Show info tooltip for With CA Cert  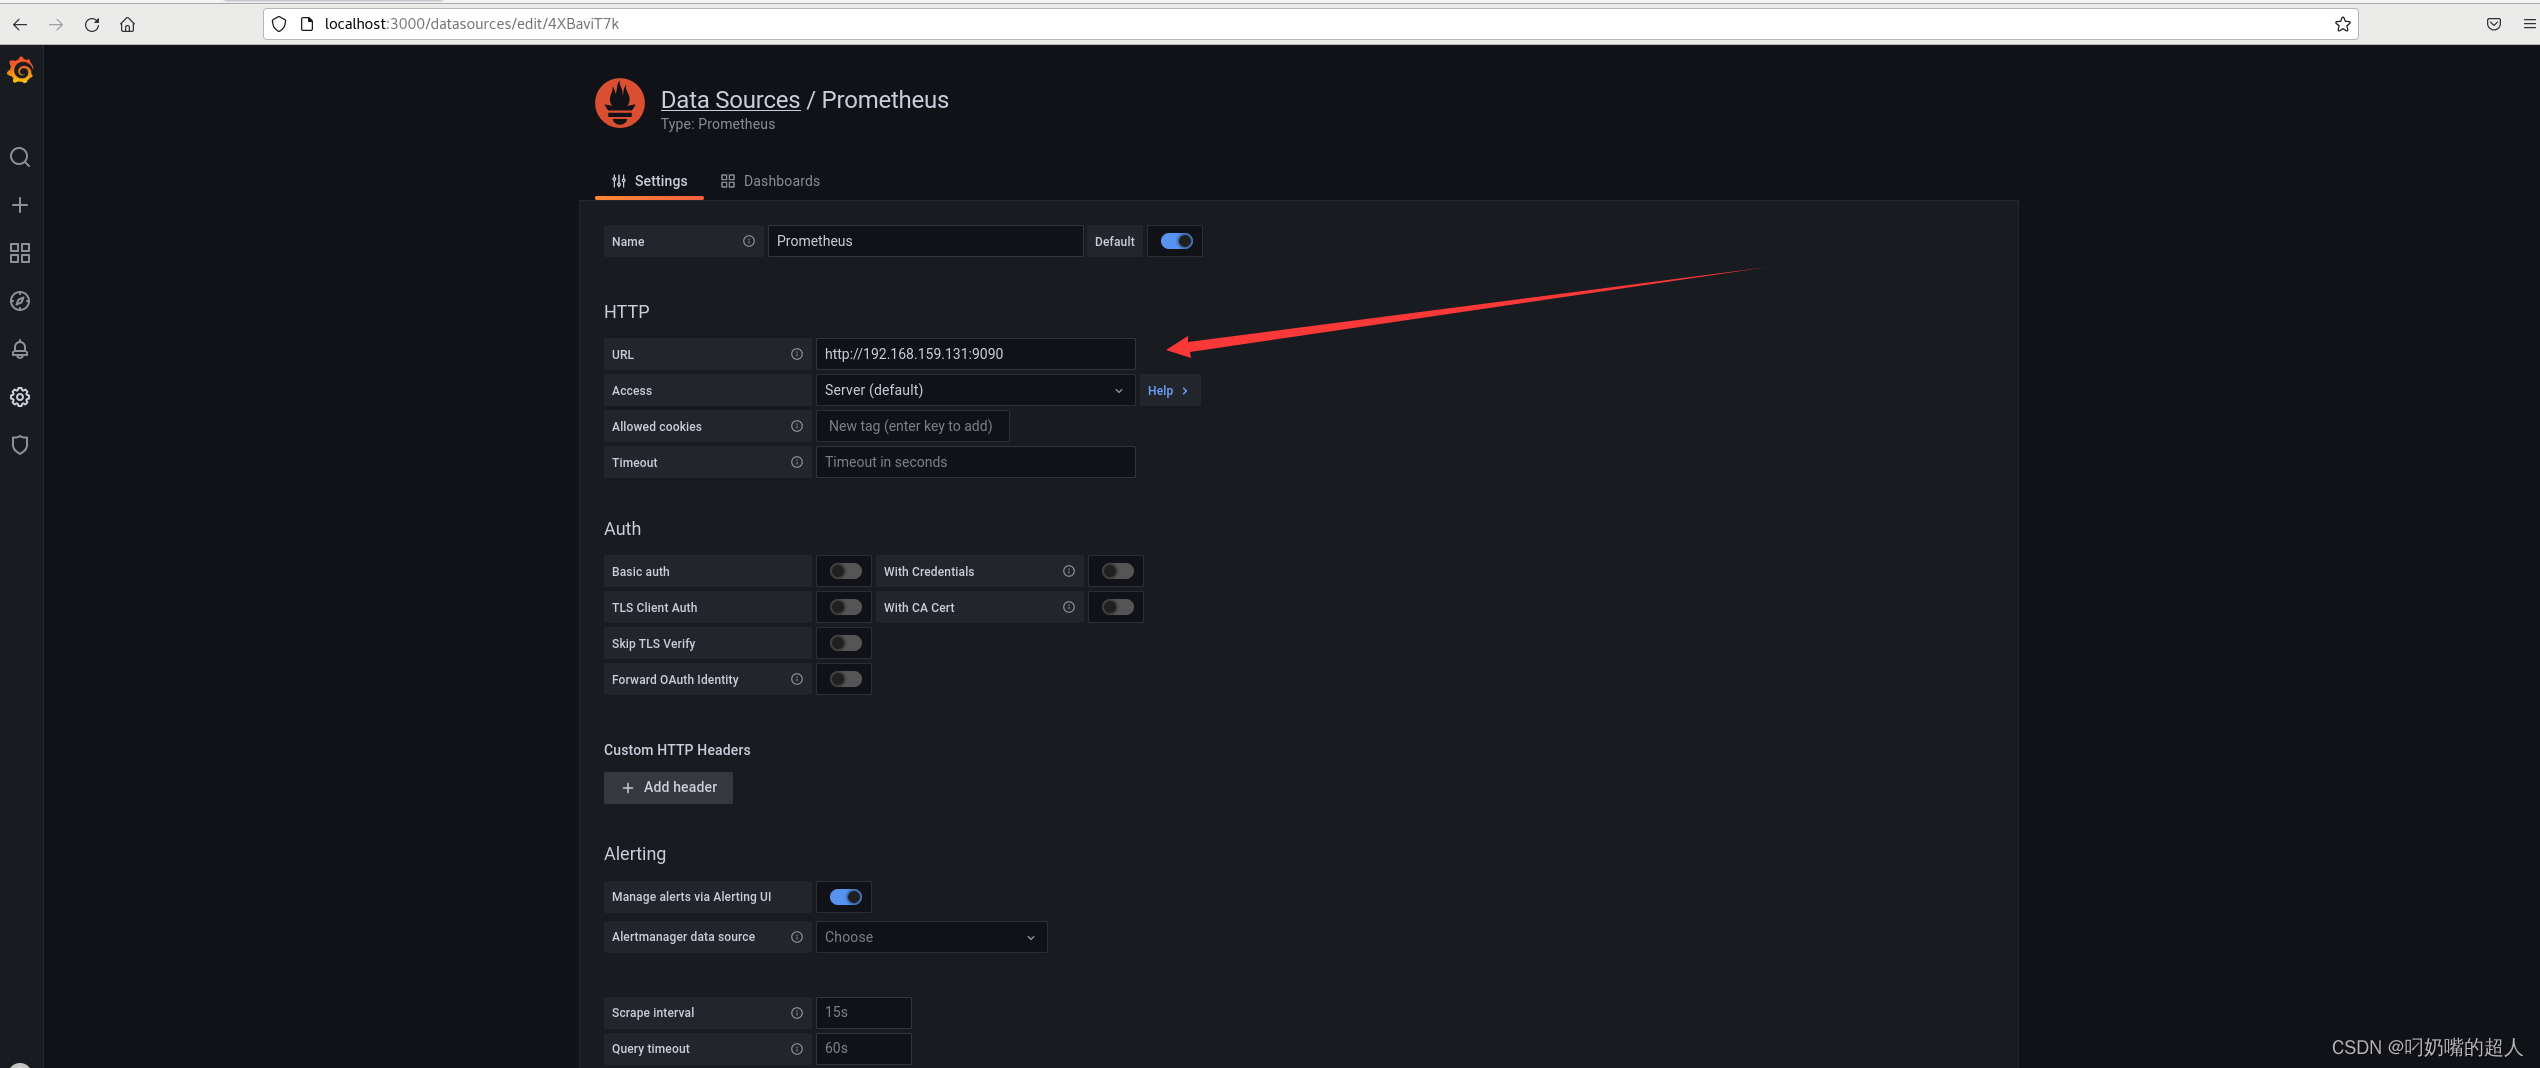coord(1069,607)
